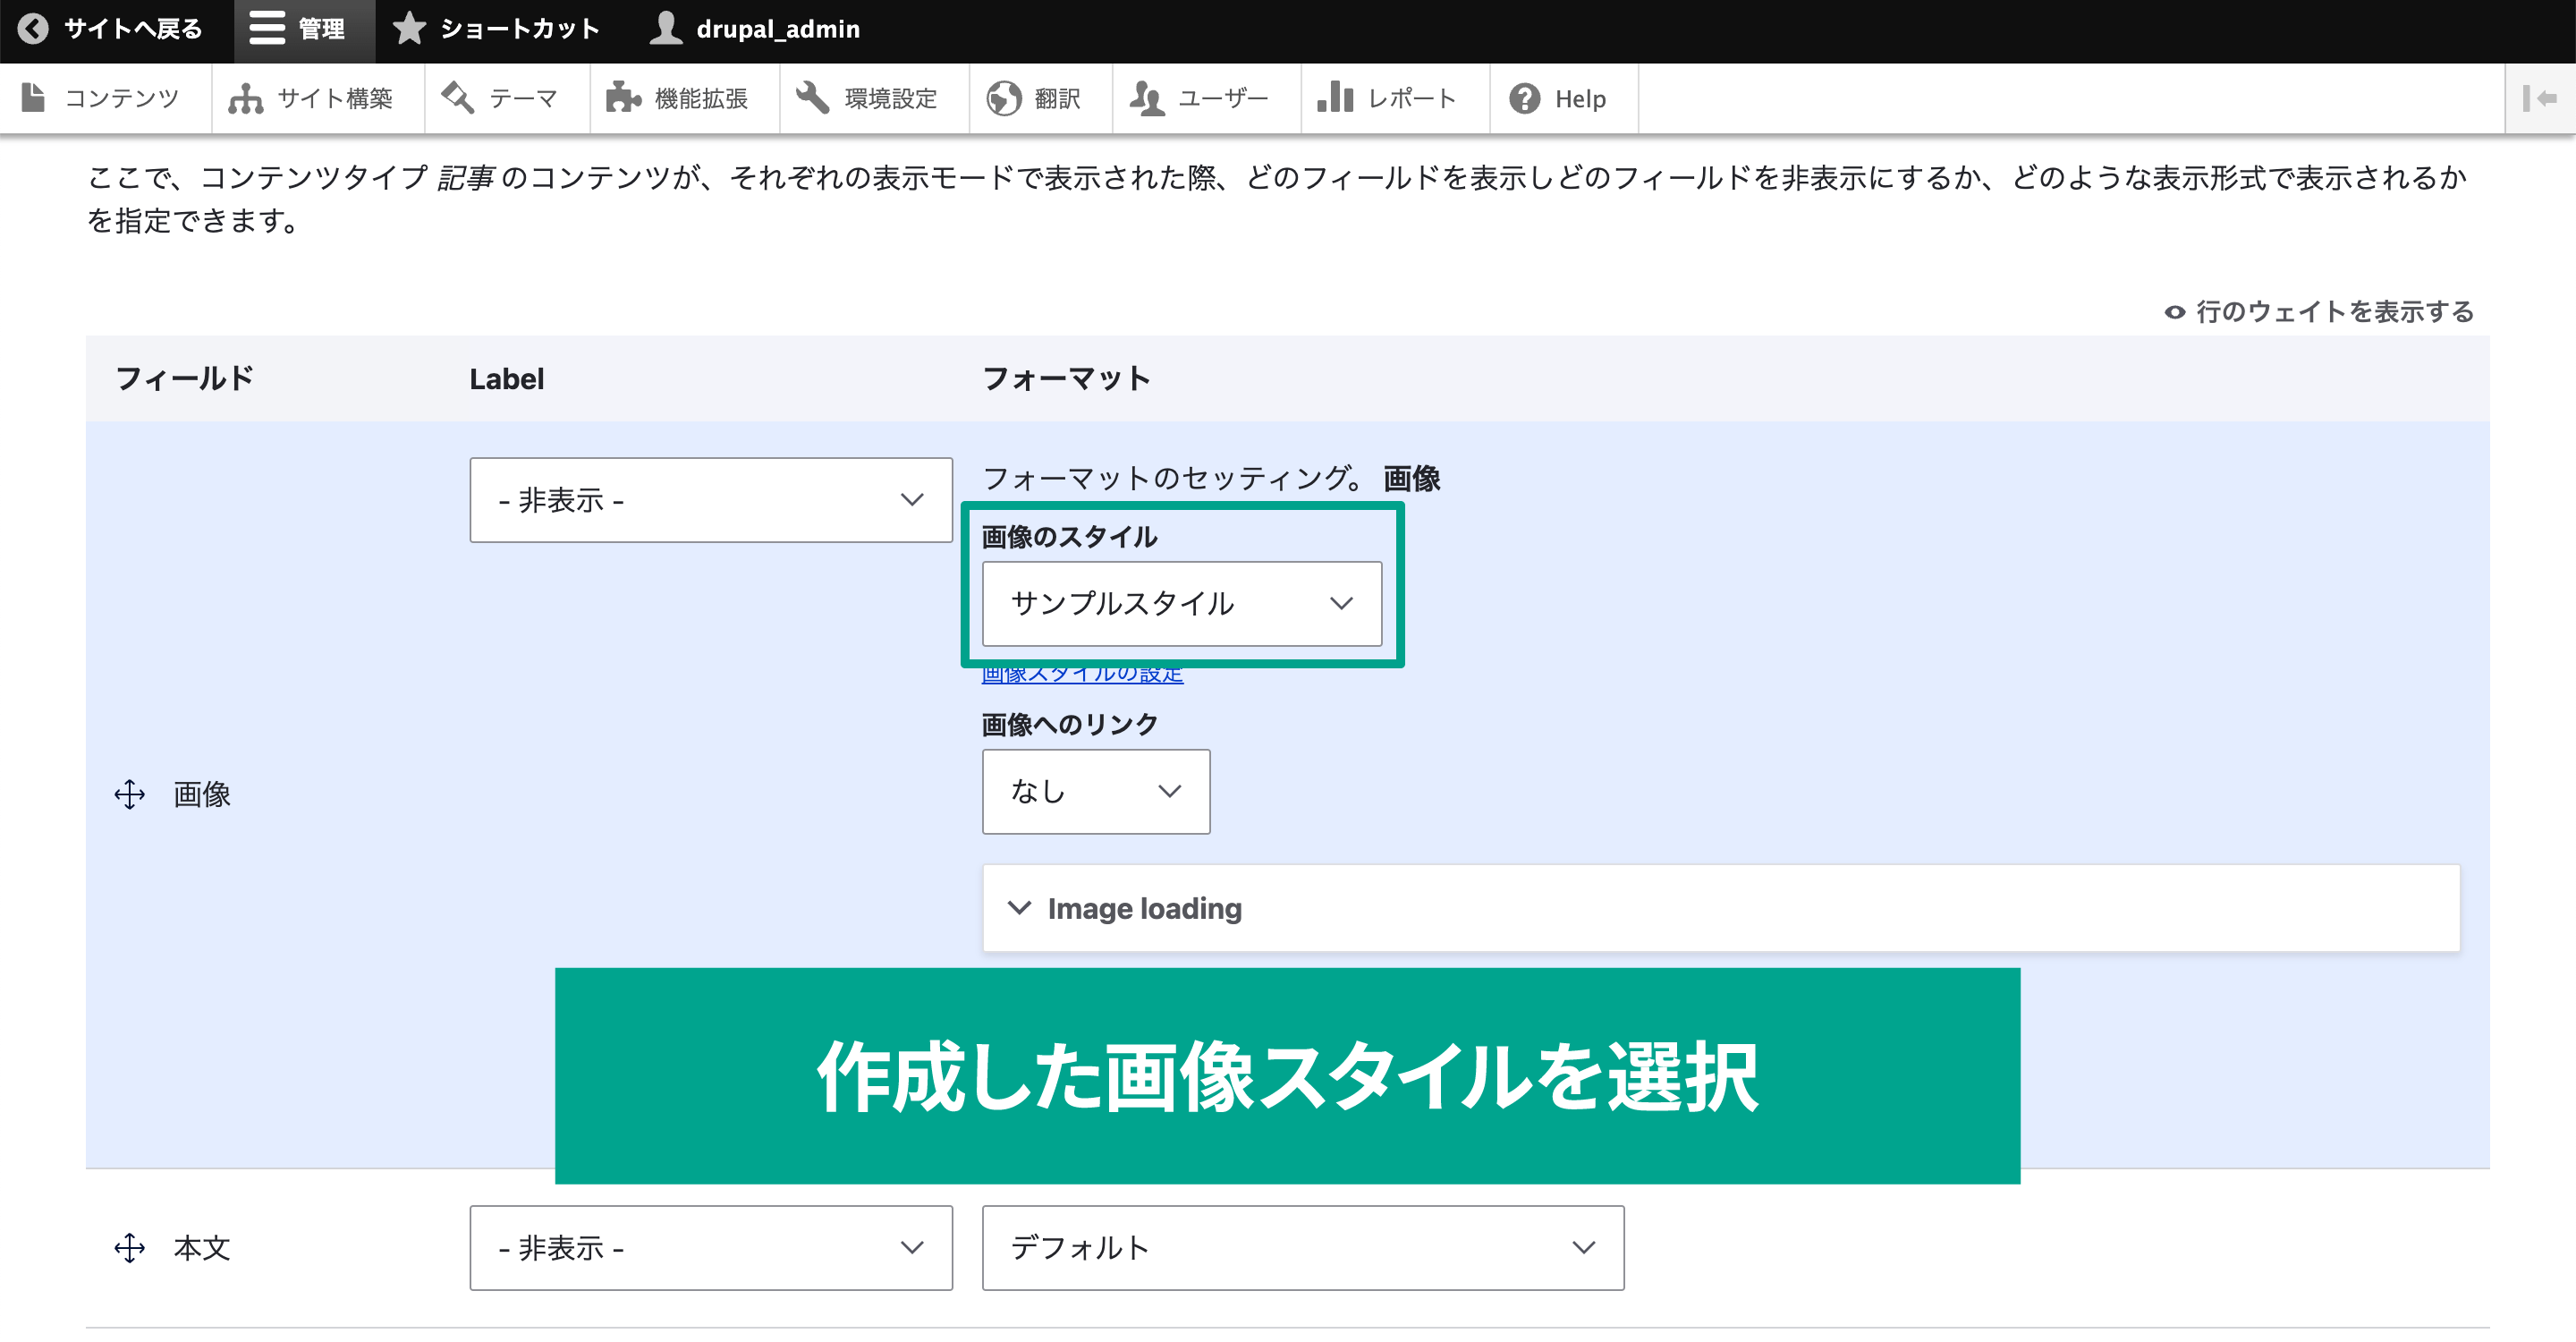
Task: Click the 環境設定 wrench icon
Action: (813, 98)
